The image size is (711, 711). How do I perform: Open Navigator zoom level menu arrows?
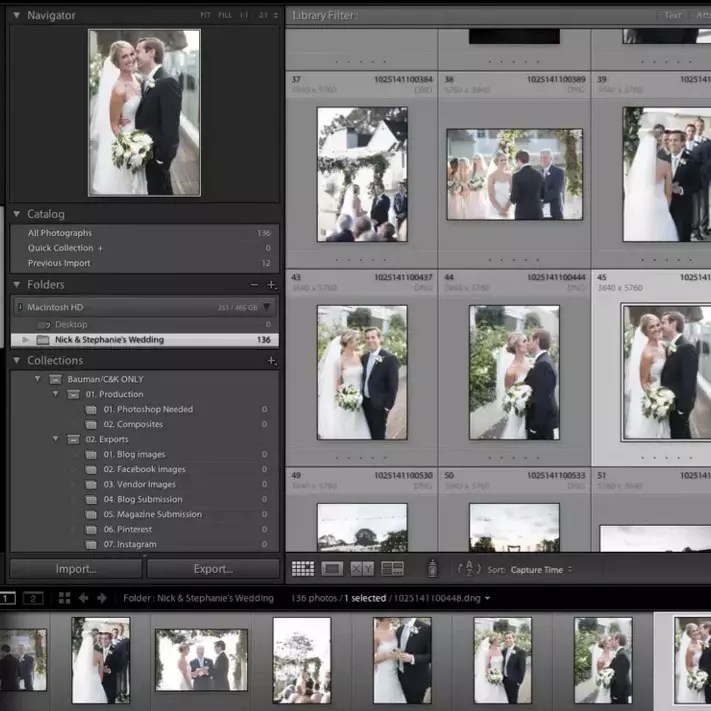[276, 15]
